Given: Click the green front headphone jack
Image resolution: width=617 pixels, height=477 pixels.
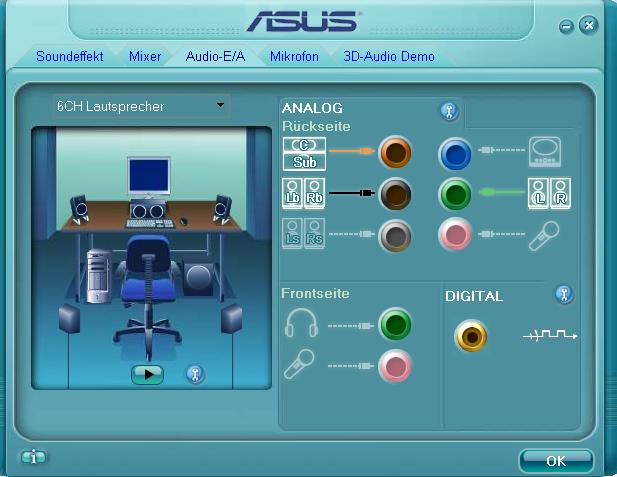Looking at the screenshot, I should pyautogui.click(x=395, y=325).
